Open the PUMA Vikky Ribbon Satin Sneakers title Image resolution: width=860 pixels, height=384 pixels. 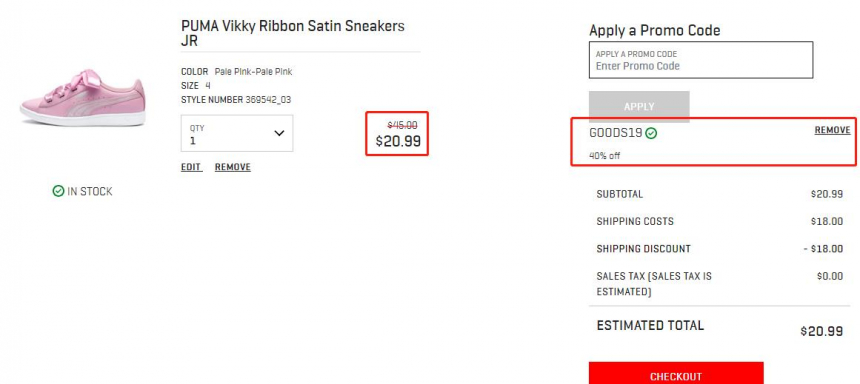click(x=293, y=33)
